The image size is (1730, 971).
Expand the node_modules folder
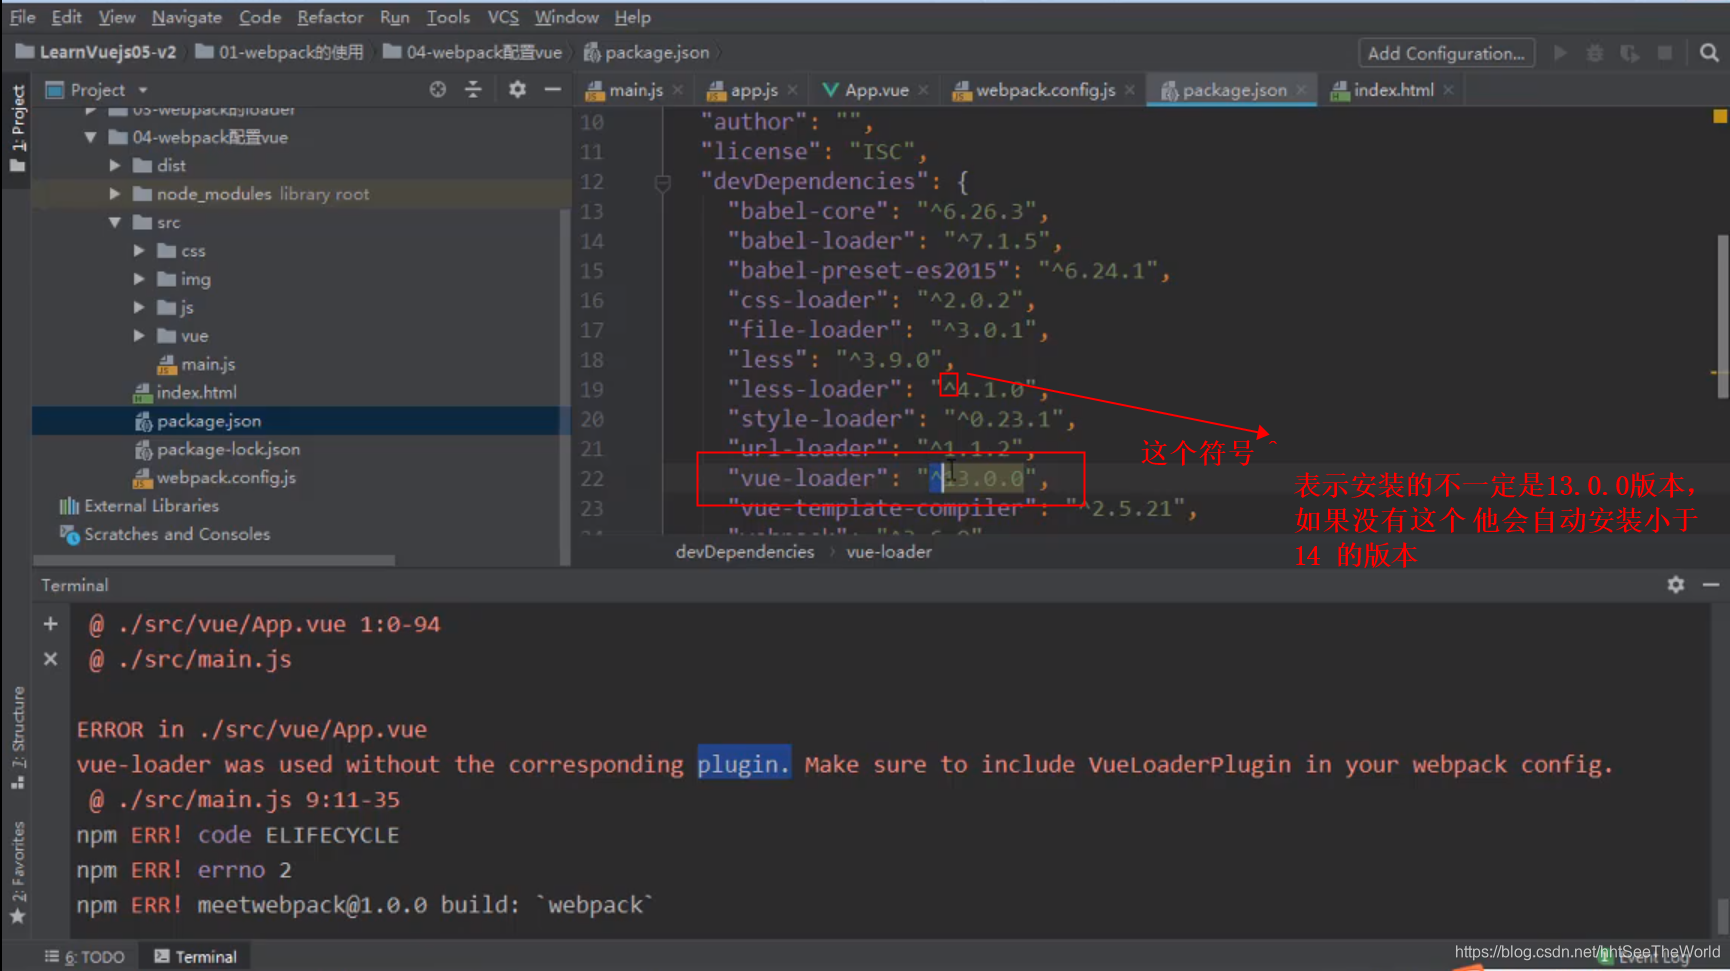tap(115, 194)
